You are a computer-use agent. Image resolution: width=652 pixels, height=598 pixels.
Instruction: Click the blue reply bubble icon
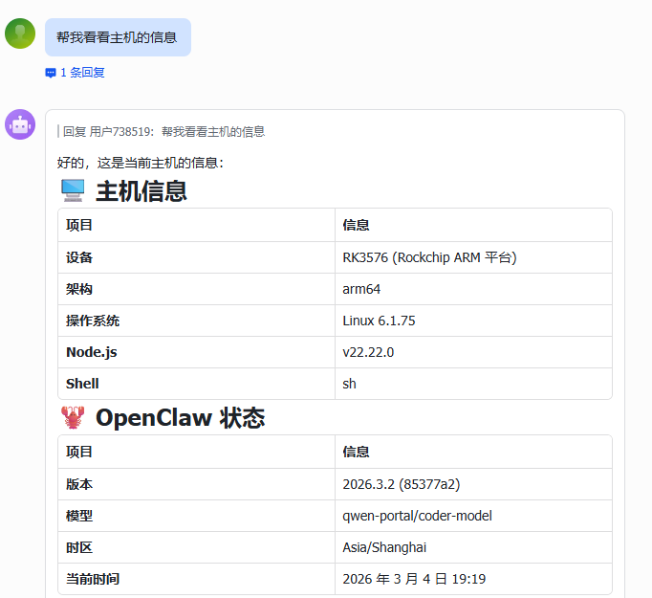[50, 73]
